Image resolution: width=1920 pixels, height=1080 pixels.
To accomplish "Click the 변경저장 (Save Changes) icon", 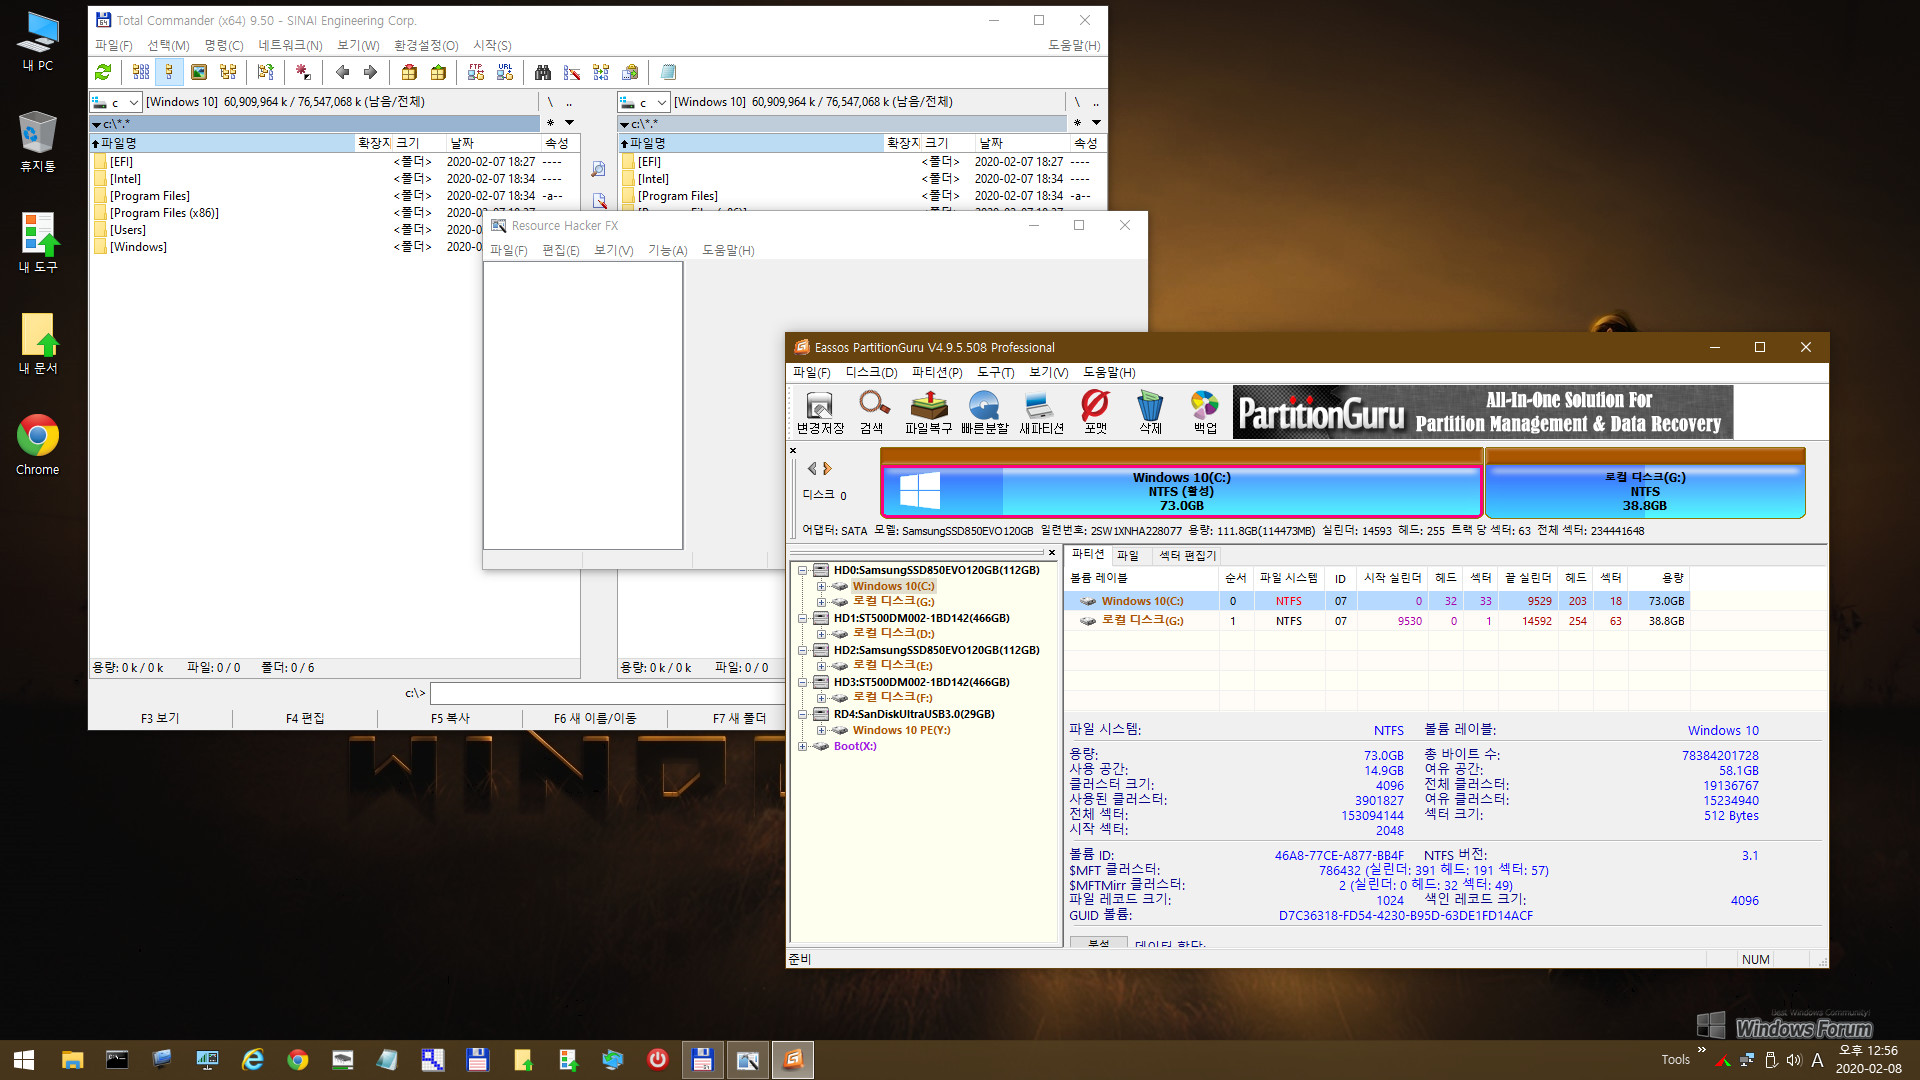I will 818,410.
